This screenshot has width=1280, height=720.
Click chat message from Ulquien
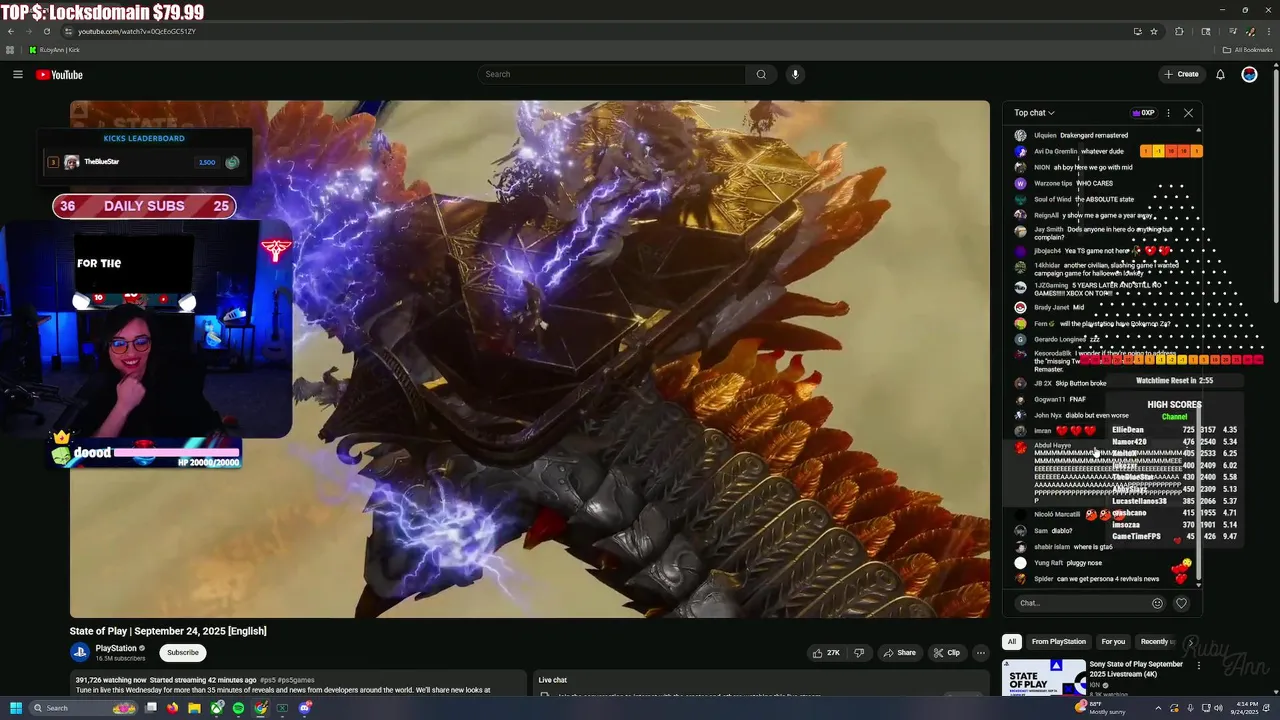(1081, 135)
